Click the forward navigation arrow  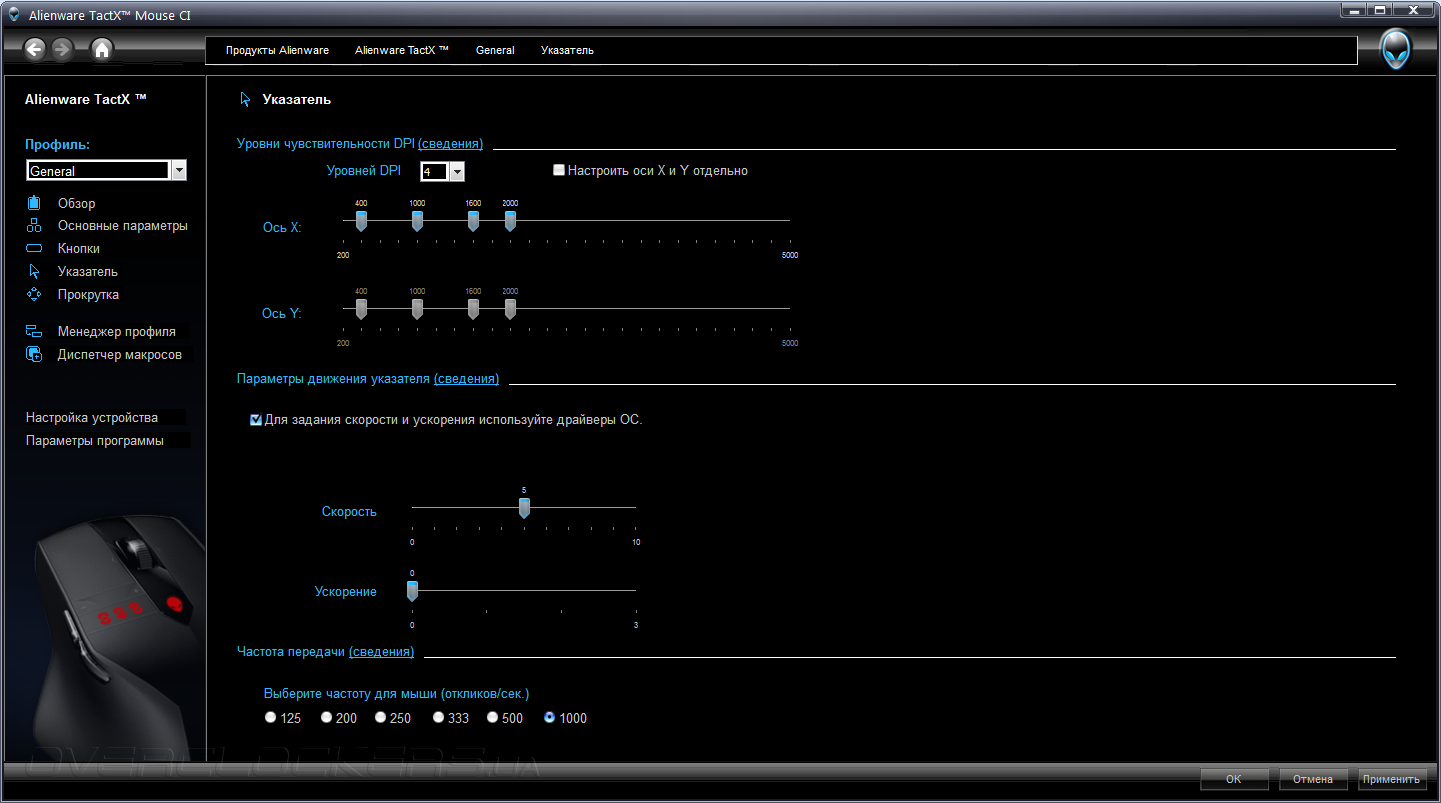(62, 49)
